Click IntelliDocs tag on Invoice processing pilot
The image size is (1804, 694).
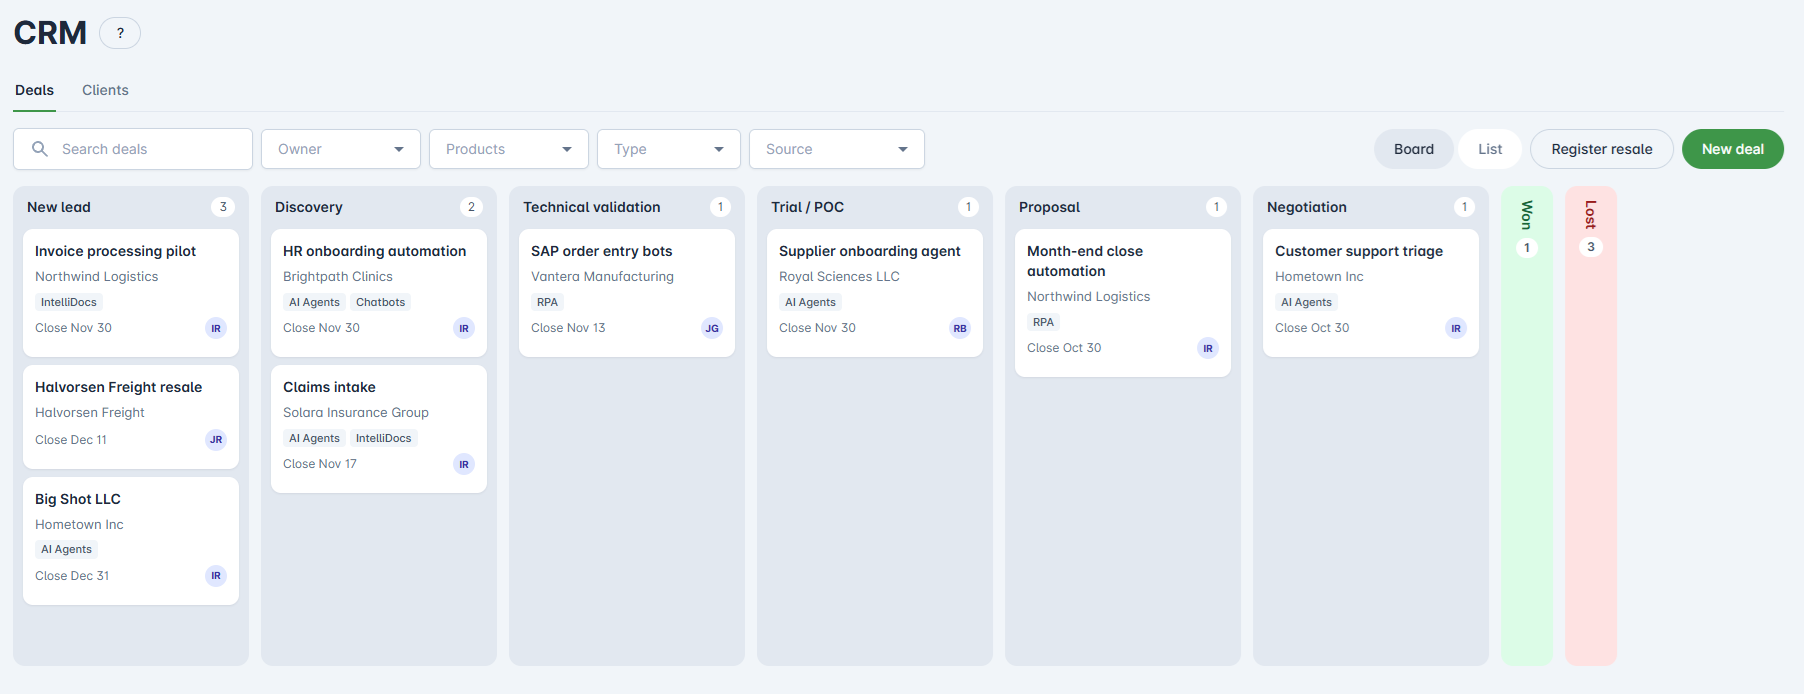[x=69, y=302]
